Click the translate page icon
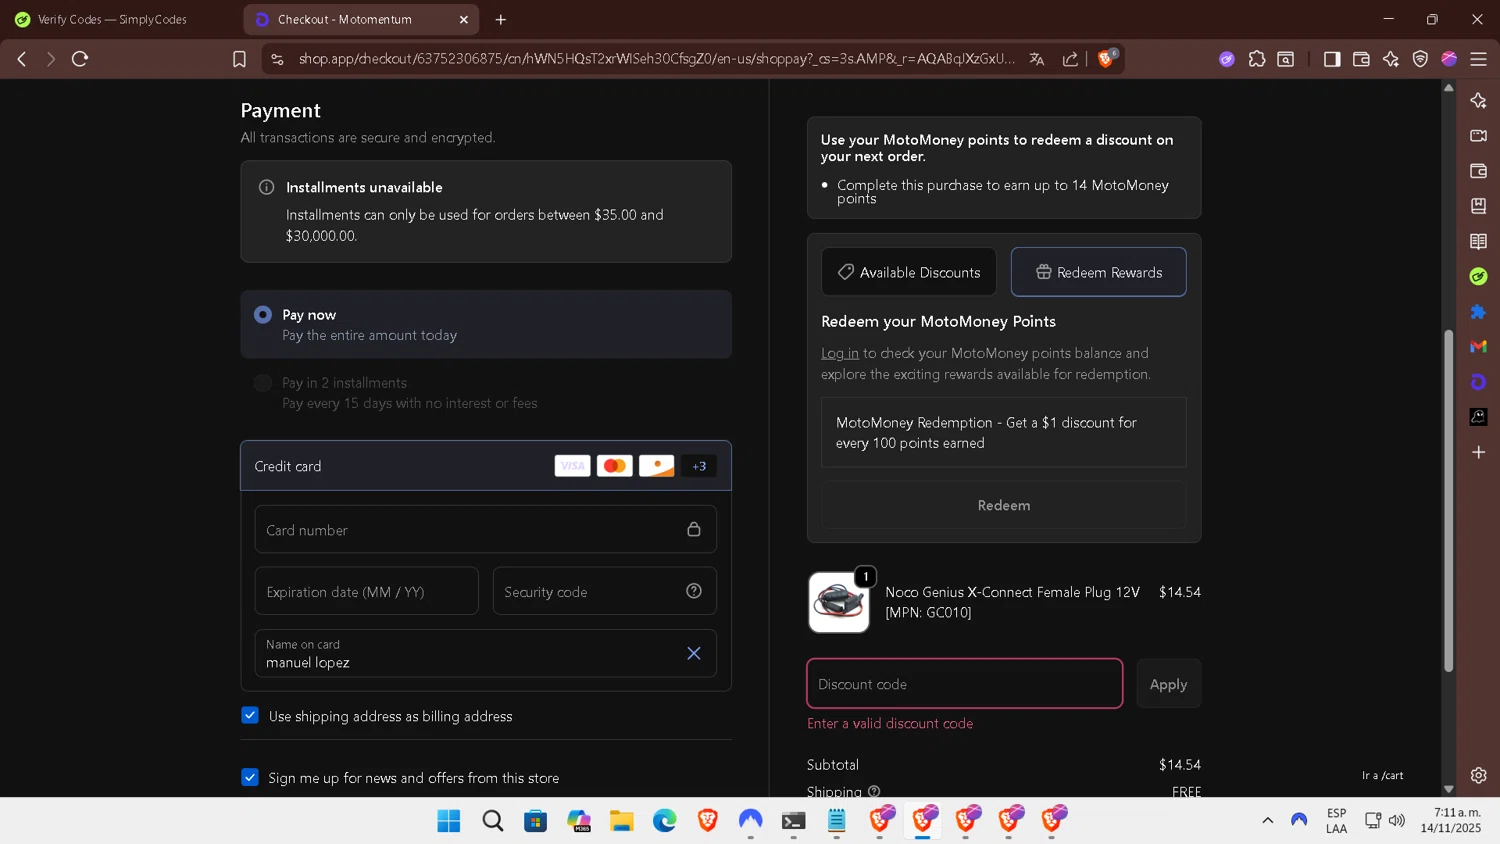The height and width of the screenshot is (844, 1500). pos(1037,59)
